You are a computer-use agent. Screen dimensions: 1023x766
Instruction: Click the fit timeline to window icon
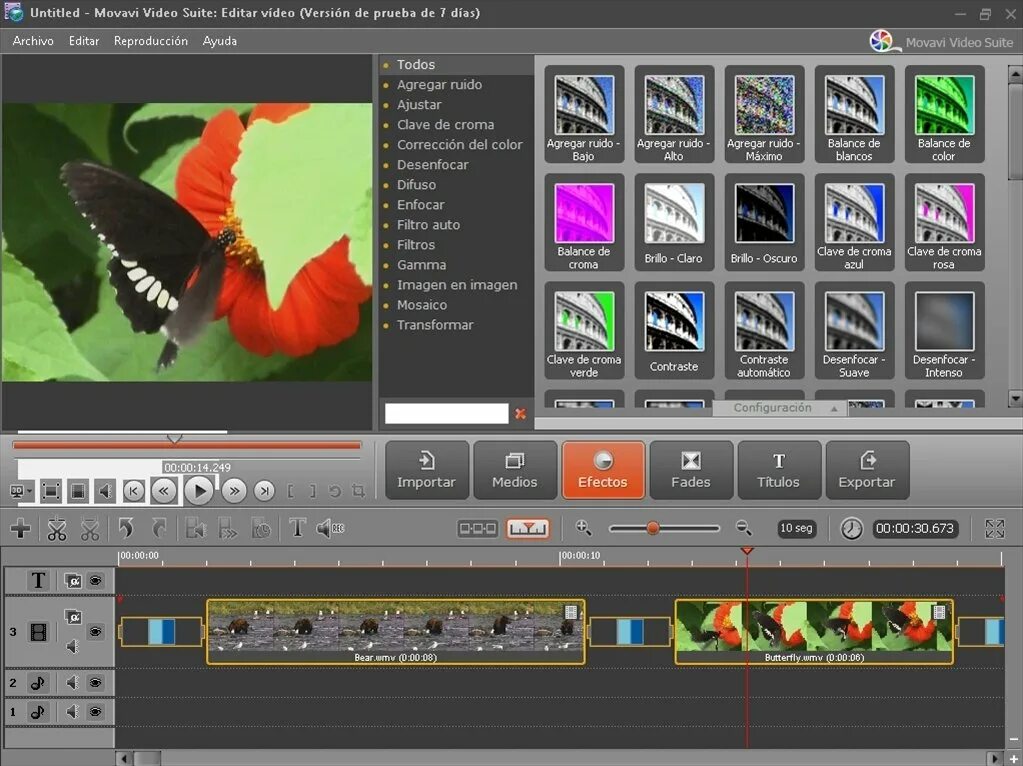pyautogui.click(x=994, y=529)
